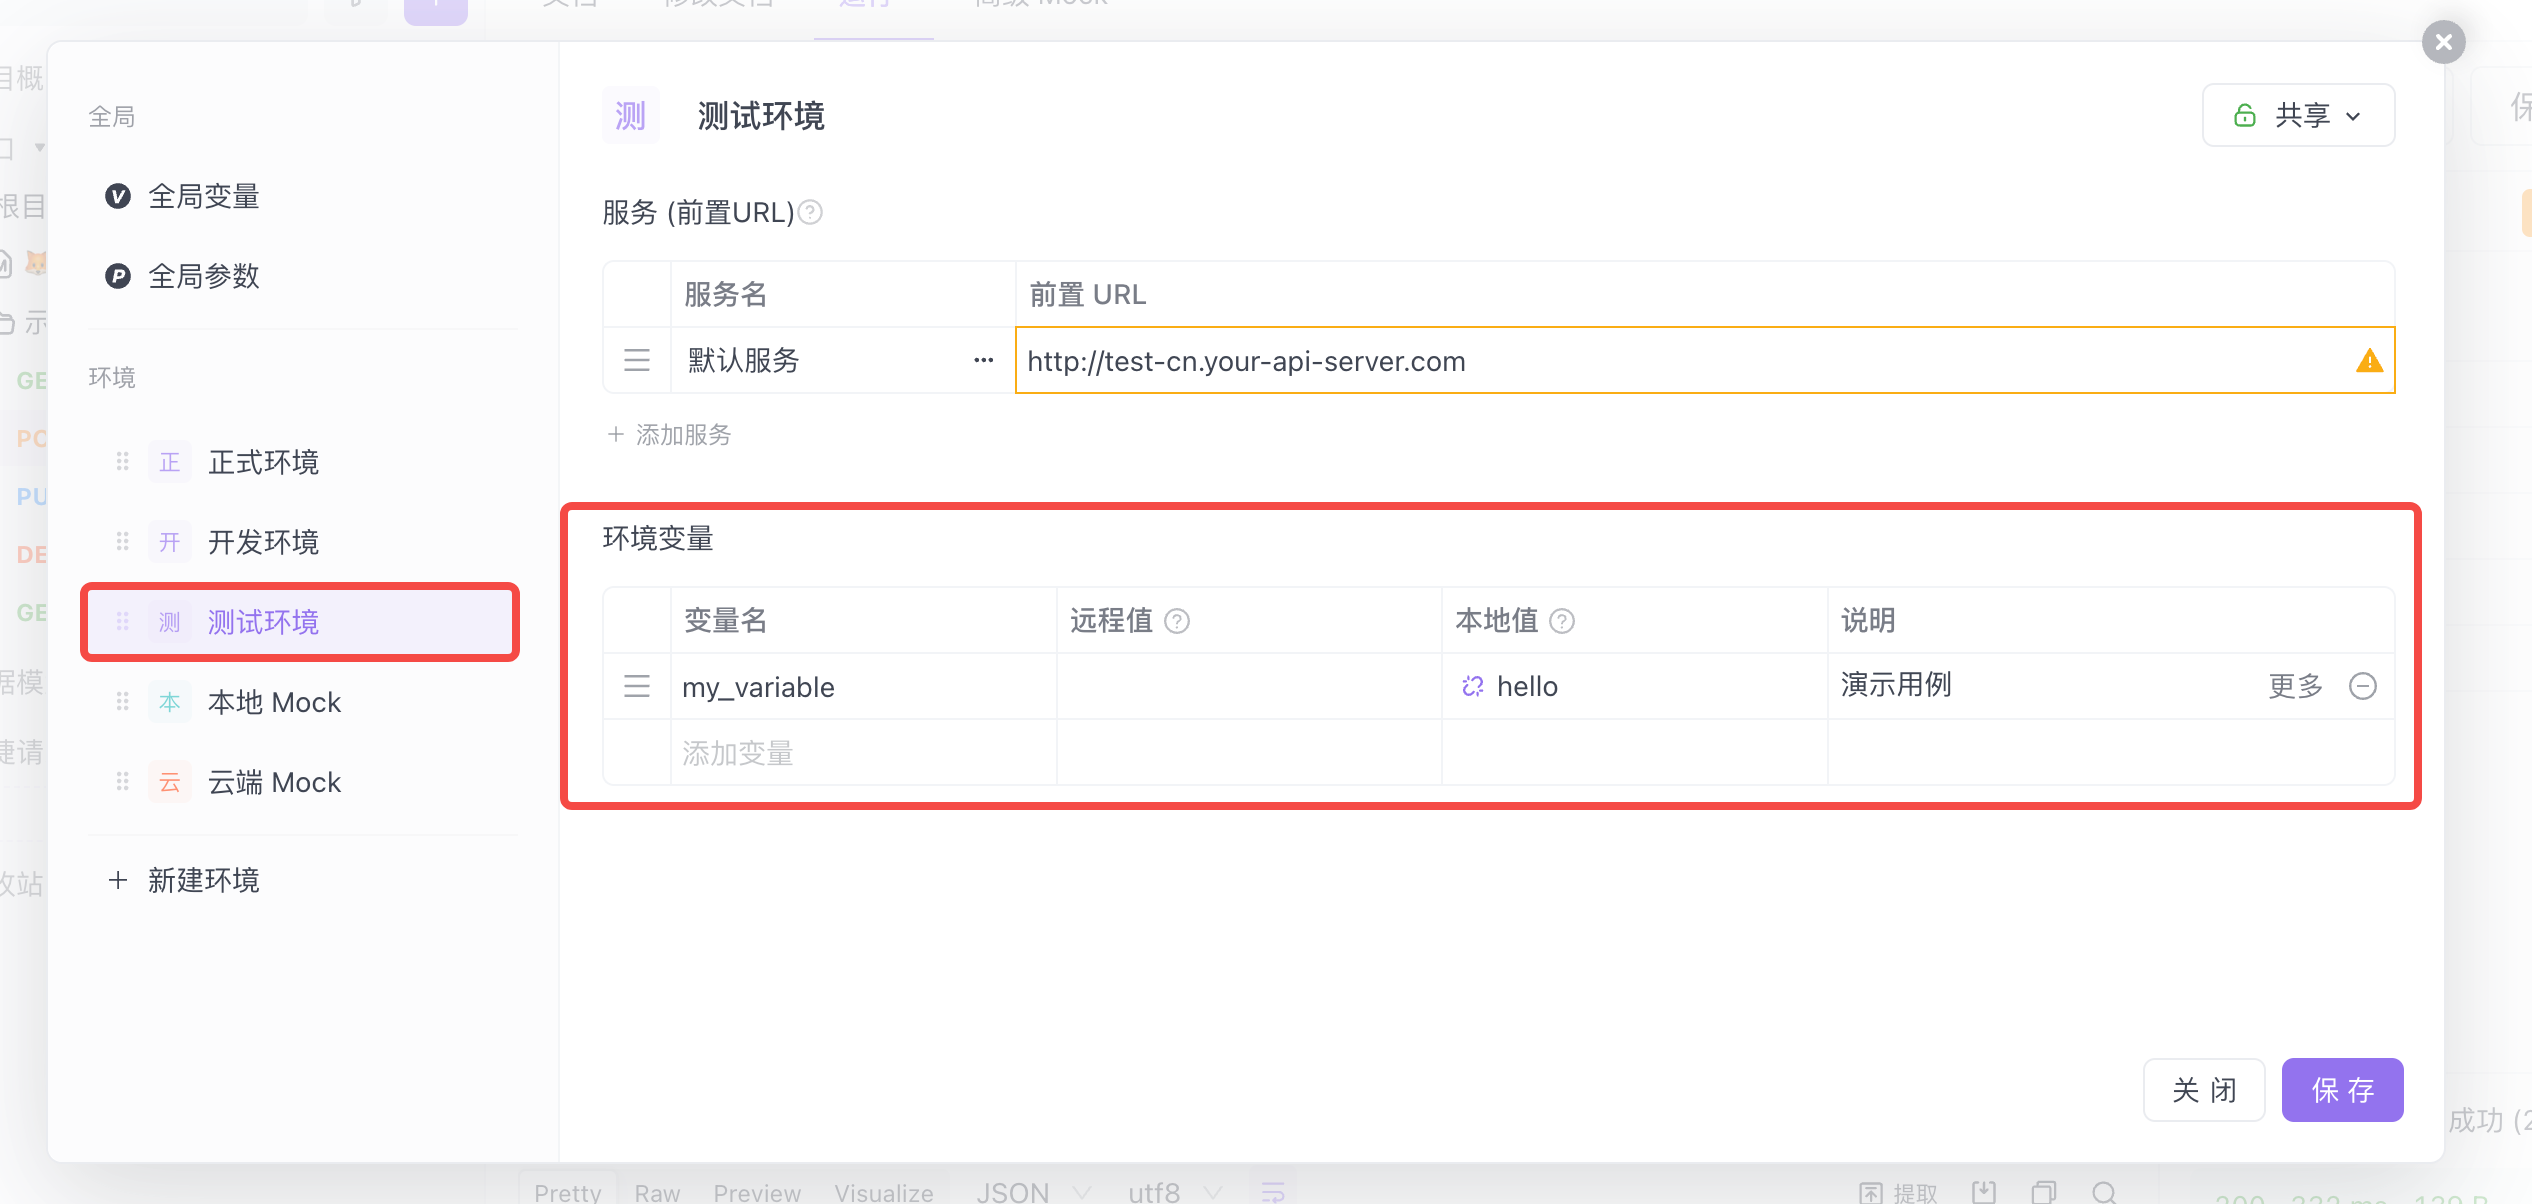This screenshot has width=2532, height=1204.
Task: Download the response via the save icon
Action: click(x=1983, y=1191)
